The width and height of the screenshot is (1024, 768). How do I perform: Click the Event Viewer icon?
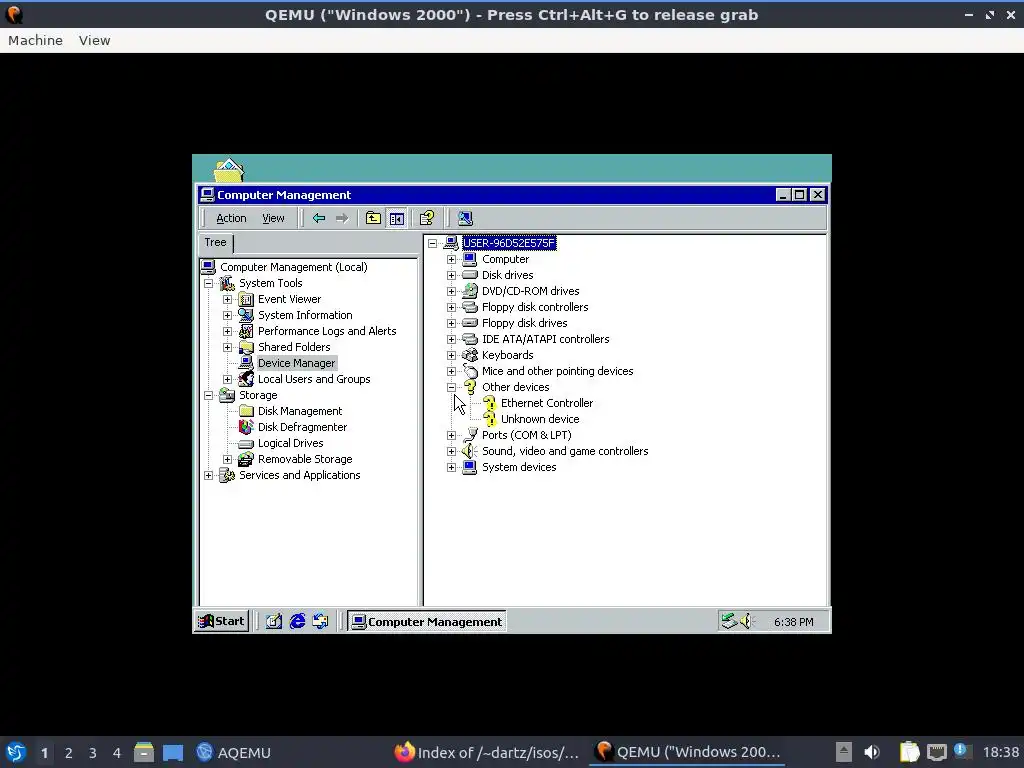point(246,299)
